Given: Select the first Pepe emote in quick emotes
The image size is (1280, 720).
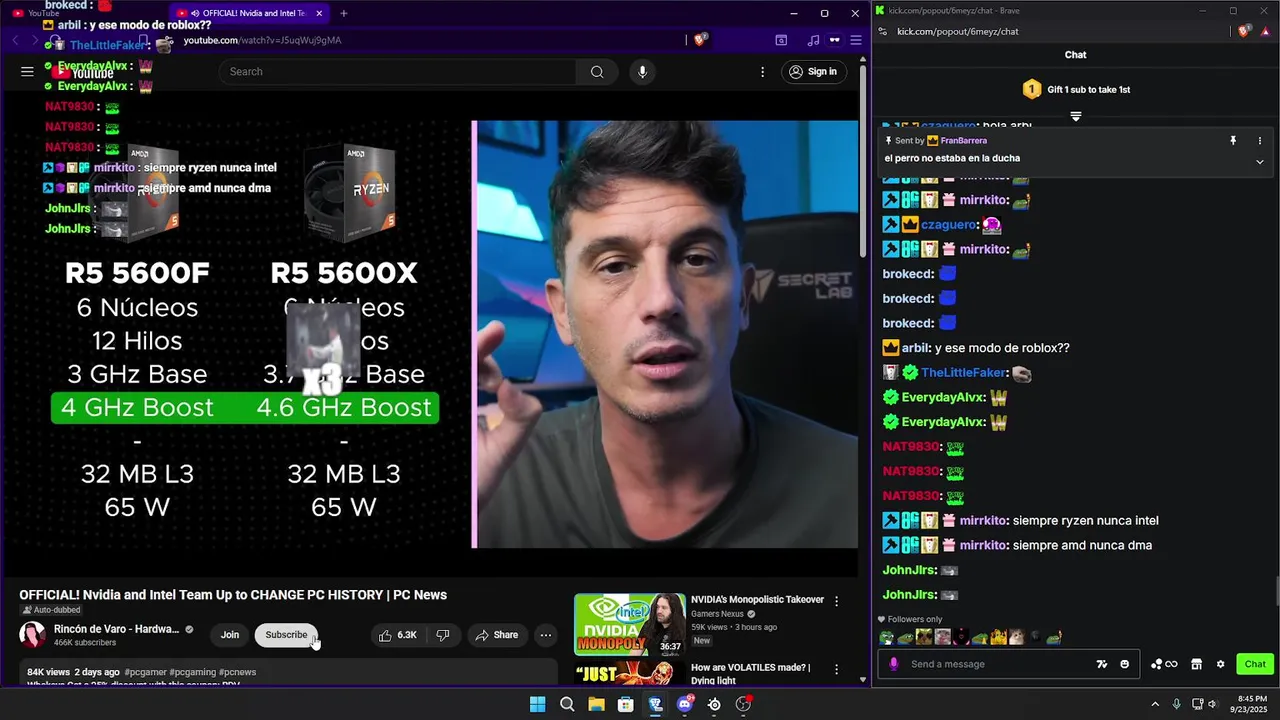Looking at the screenshot, I should tap(887, 637).
